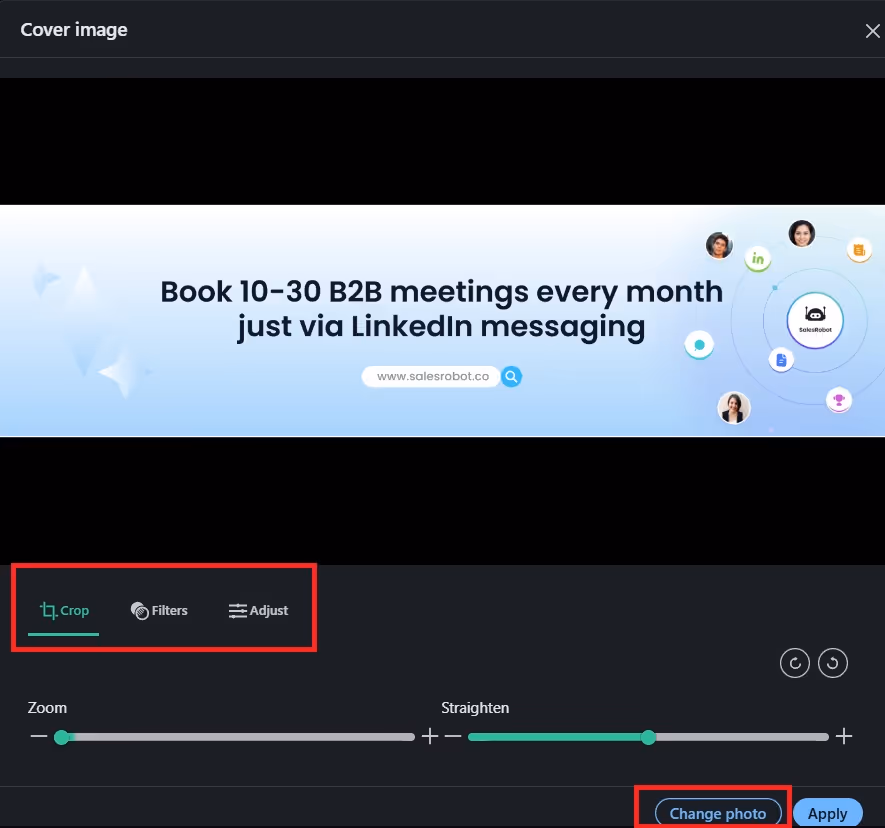The image size is (885, 828).
Task: Apply the cover image edits
Action: click(x=827, y=812)
